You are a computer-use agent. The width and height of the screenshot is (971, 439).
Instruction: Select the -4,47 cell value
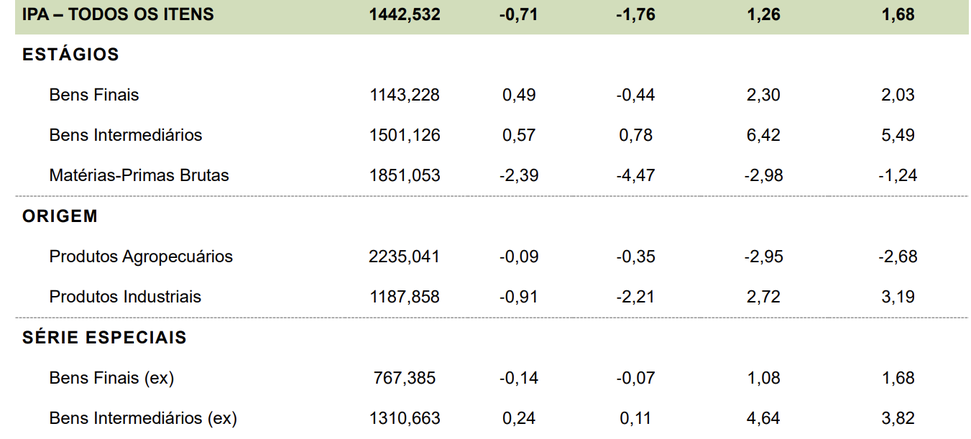[636, 176]
